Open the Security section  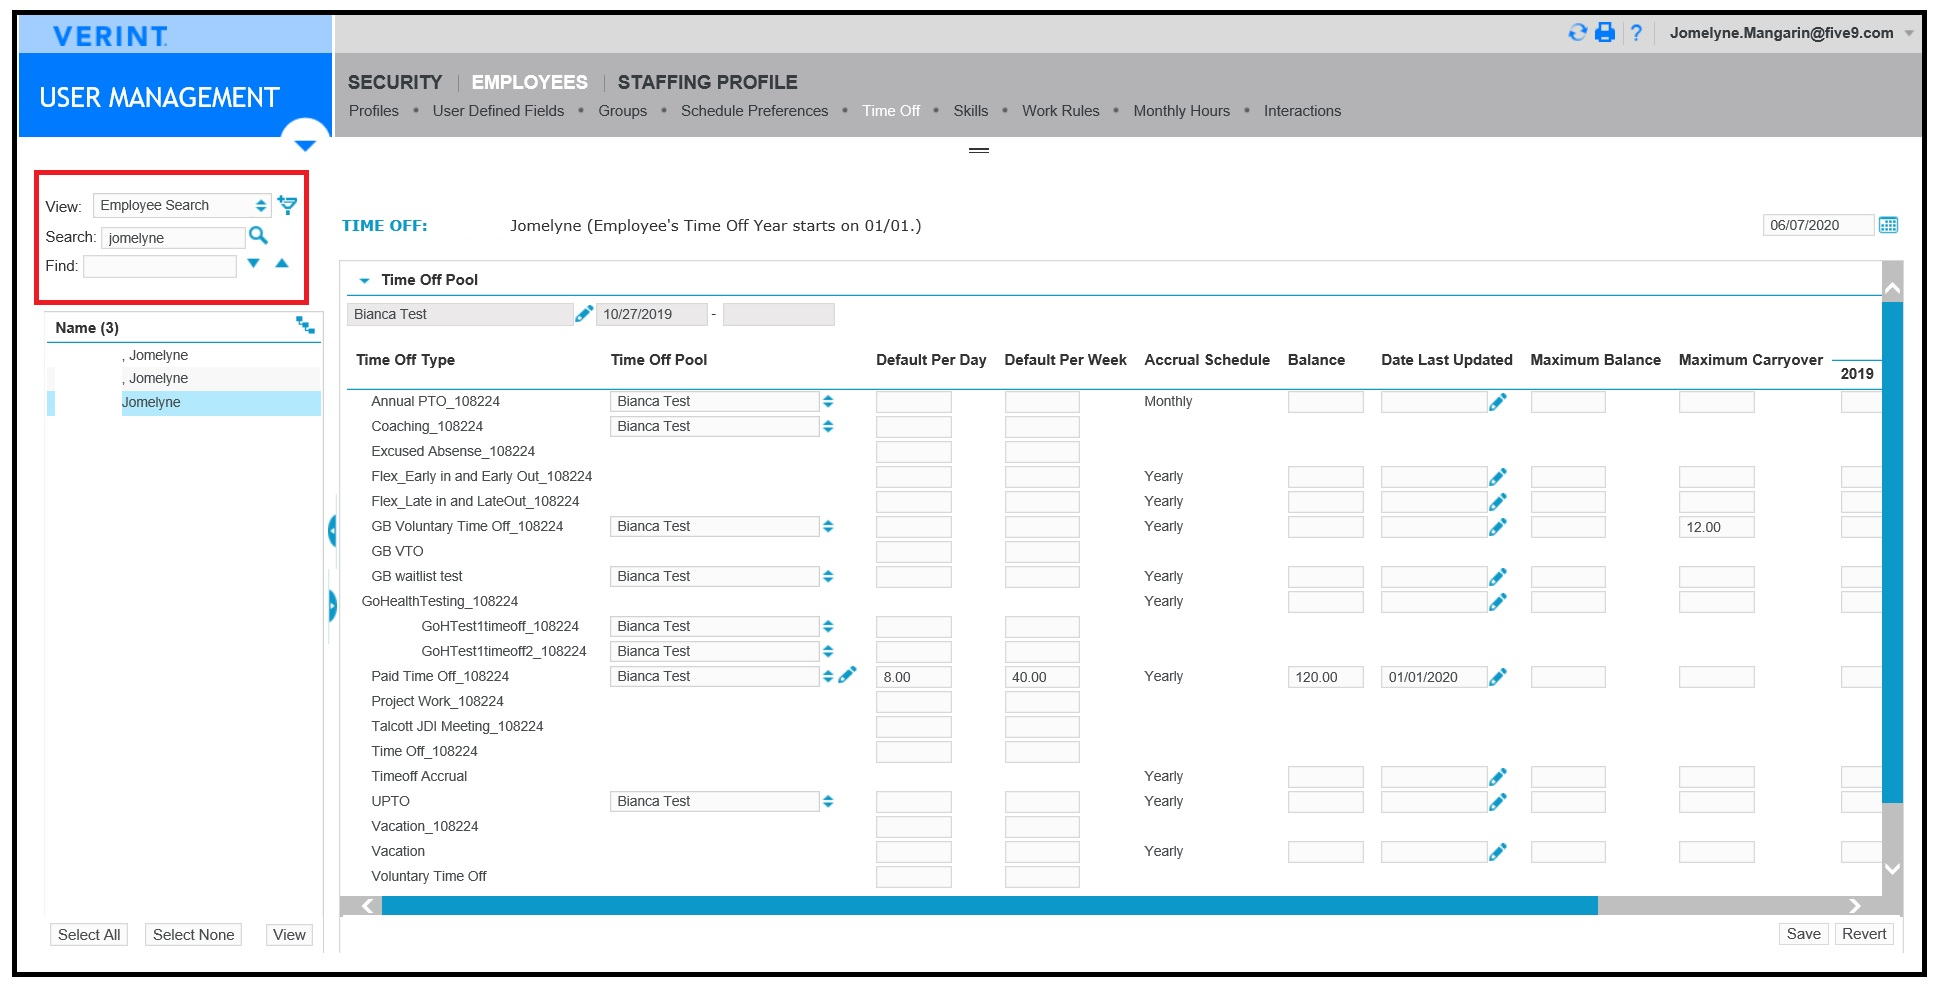point(395,82)
